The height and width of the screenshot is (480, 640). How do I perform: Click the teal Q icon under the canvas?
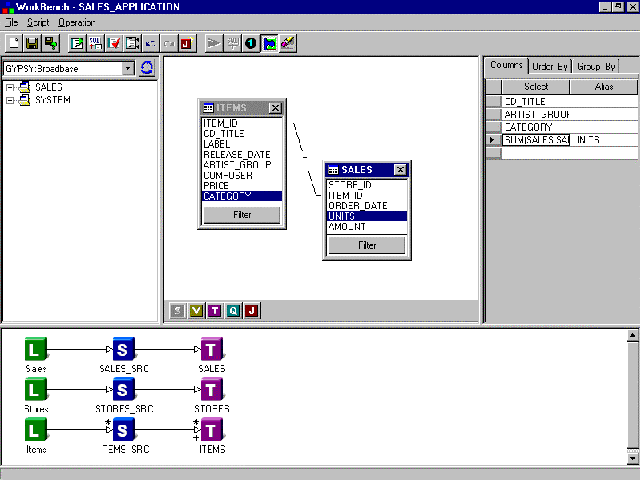pos(233,311)
